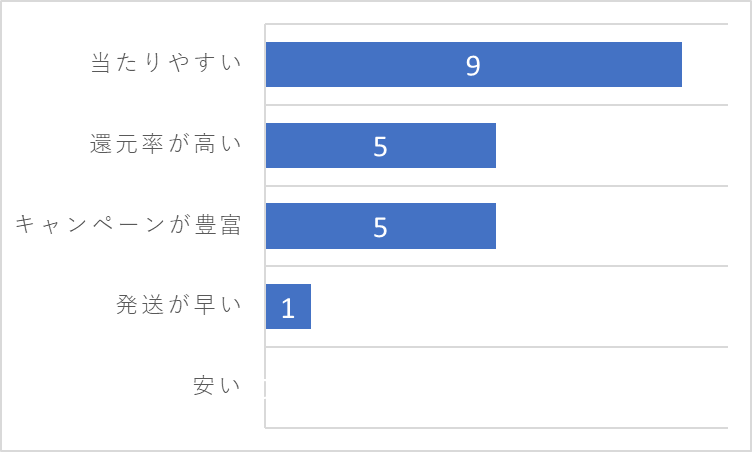Click gridline between 発送が早い and 安い rows
The width and height of the screenshot is (752, 452).
pos(496,346)
